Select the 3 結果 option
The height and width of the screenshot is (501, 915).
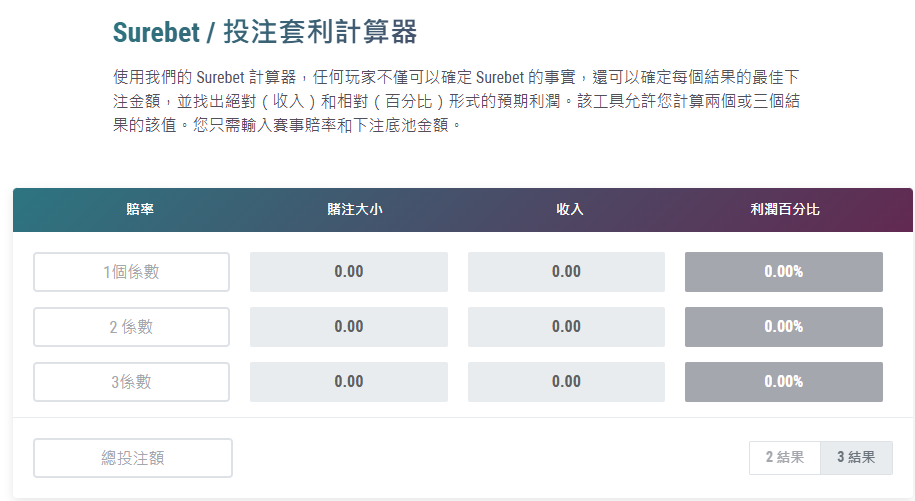pyautogui.click(x=856, y=458)
